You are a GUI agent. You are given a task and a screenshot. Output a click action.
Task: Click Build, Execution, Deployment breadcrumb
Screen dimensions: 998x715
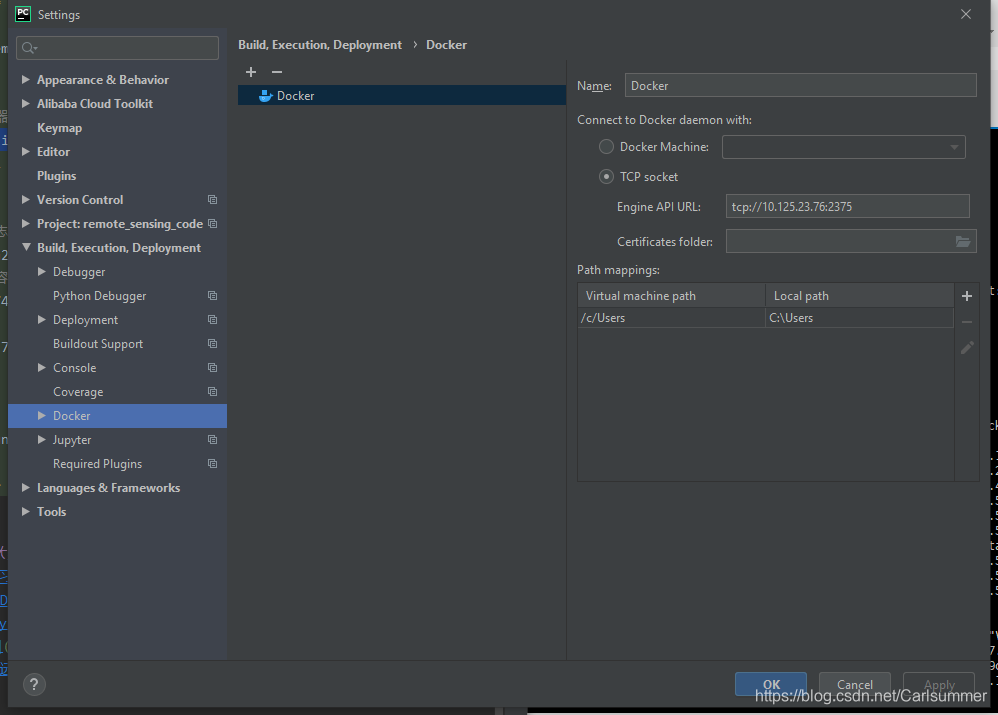[x=320, y=45]
